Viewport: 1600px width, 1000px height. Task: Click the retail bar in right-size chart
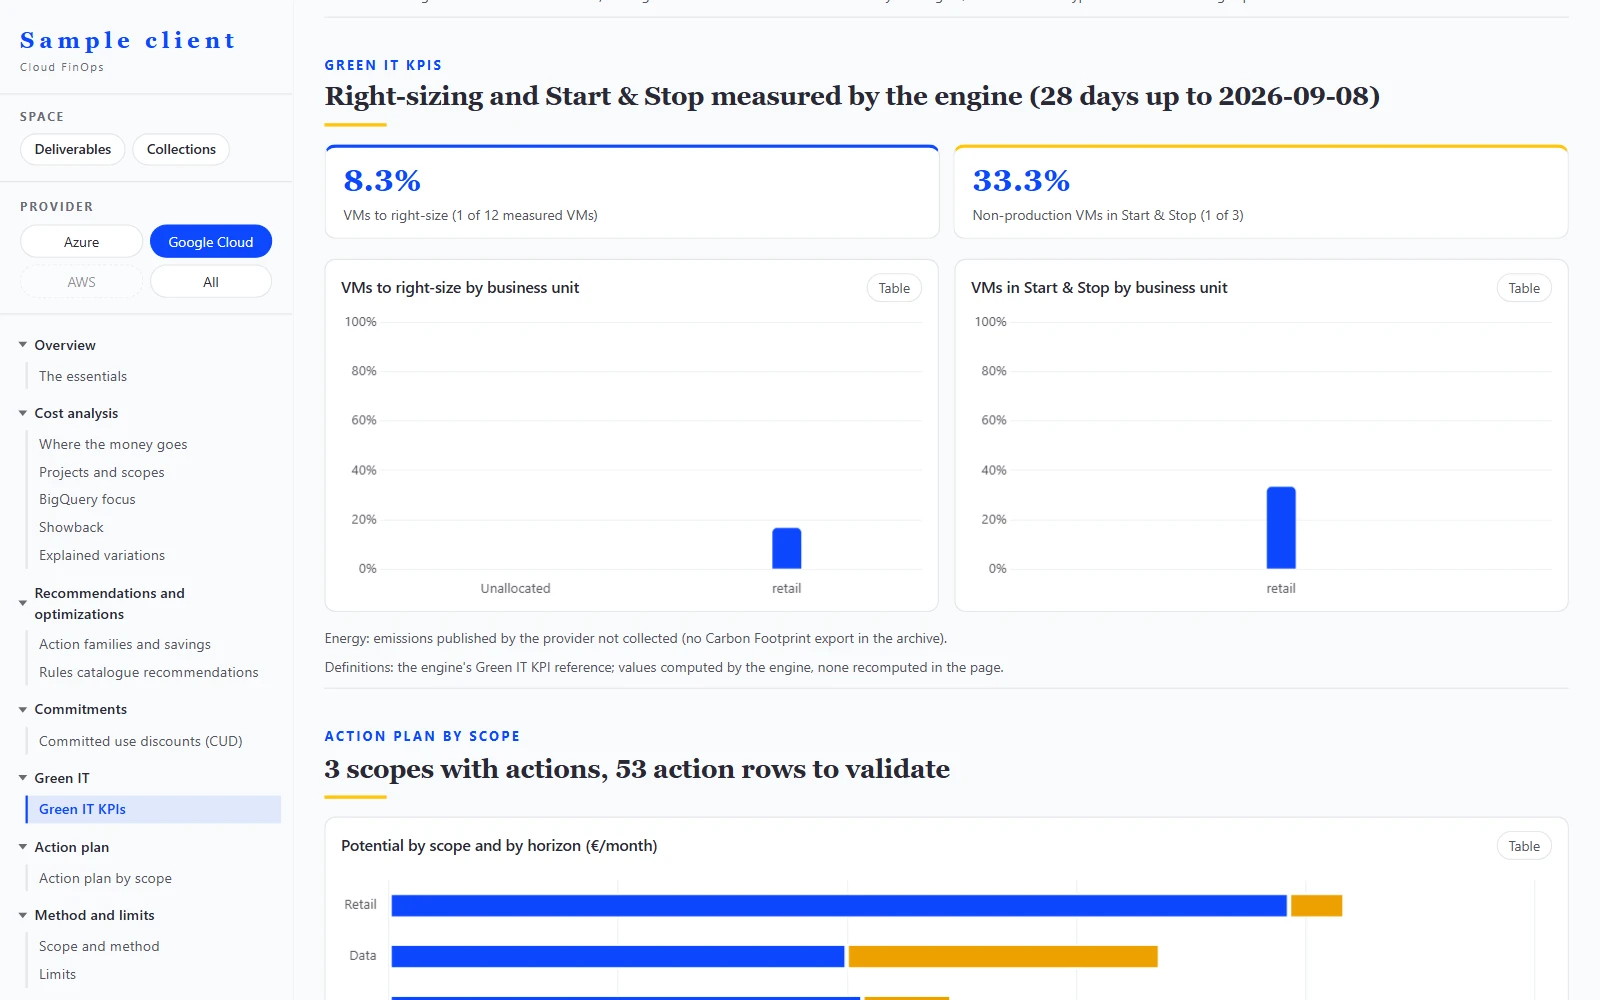click(787, 548)
